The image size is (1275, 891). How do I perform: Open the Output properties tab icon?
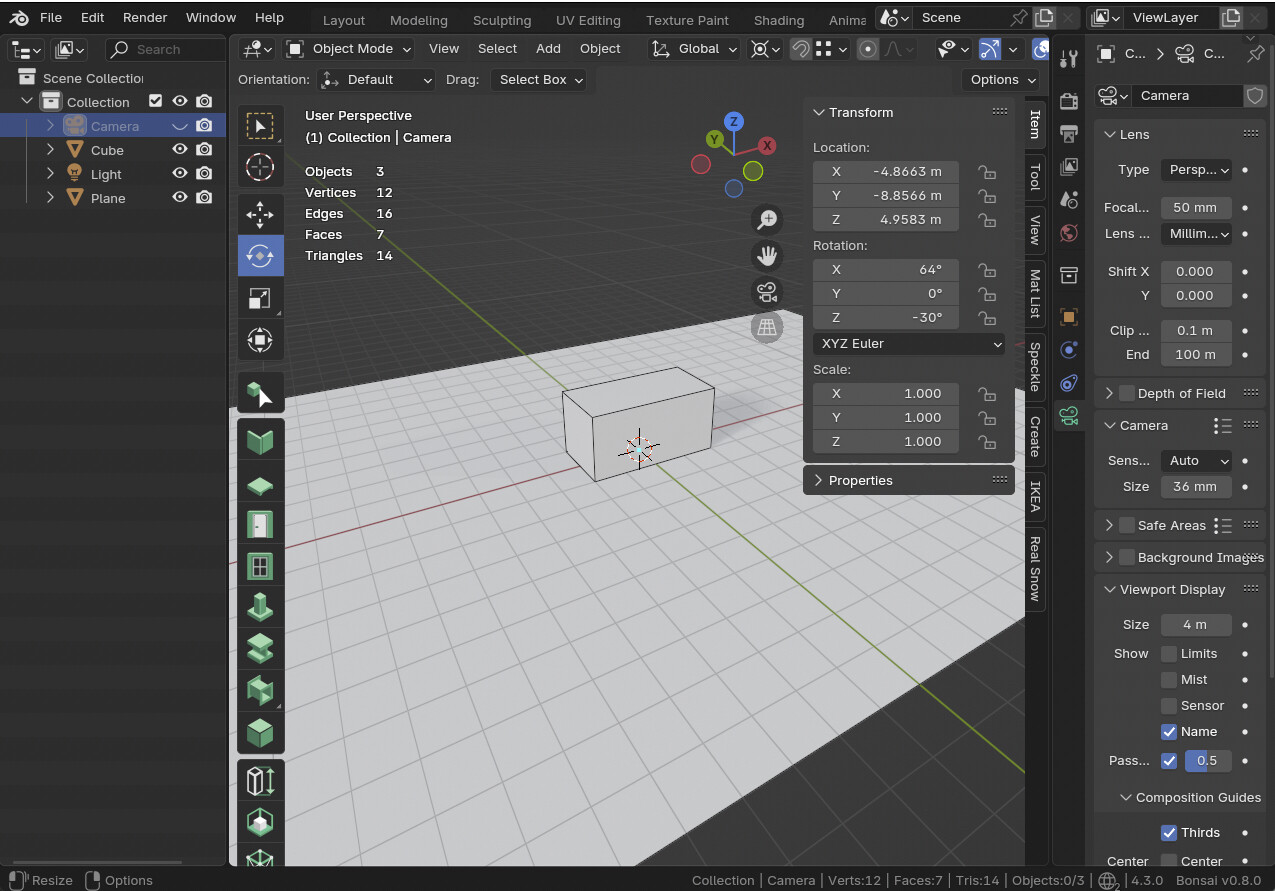(x=1069, y=134)
